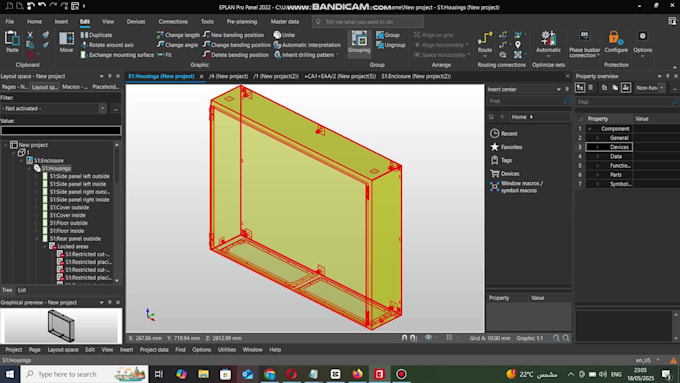
Task: Select Delete bending position
Action: 236,55
